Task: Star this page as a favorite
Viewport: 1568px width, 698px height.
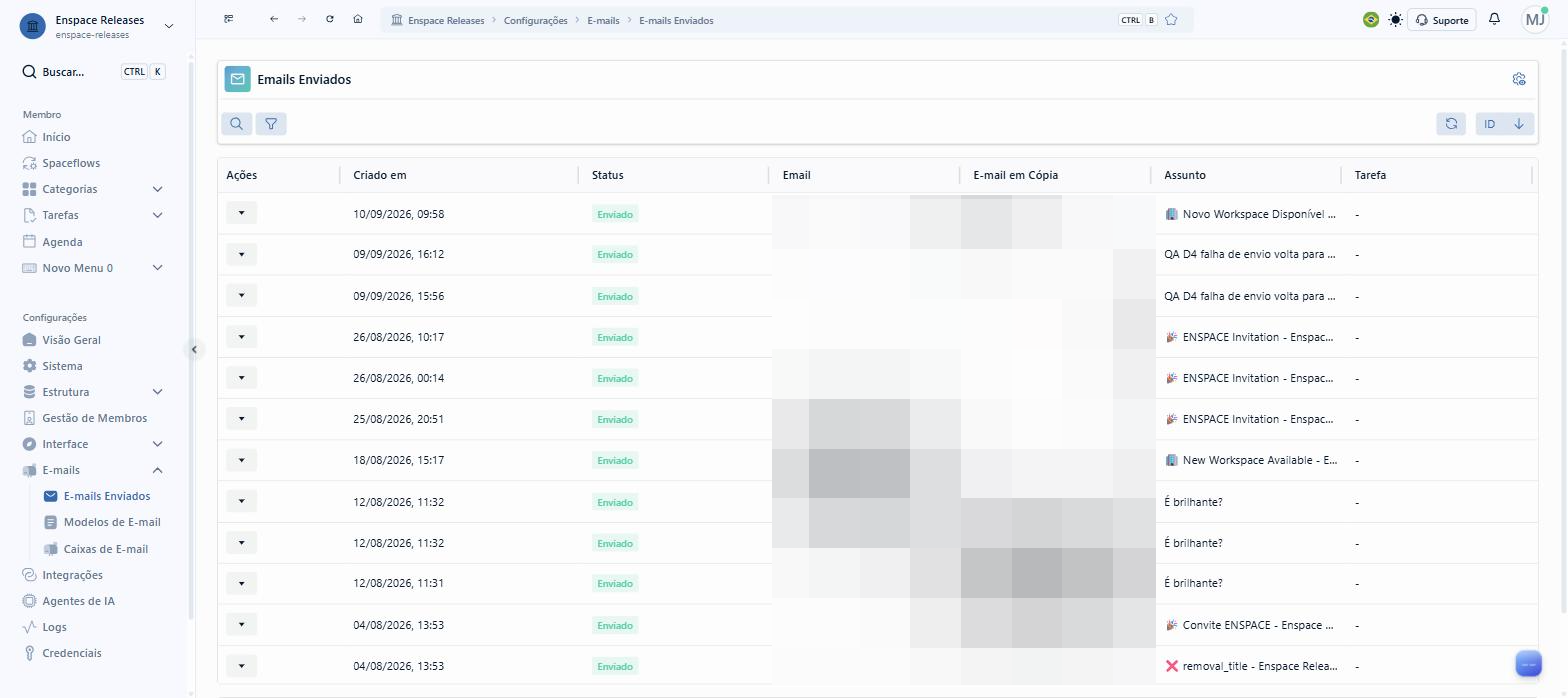Action: [x=1171, y=20]
